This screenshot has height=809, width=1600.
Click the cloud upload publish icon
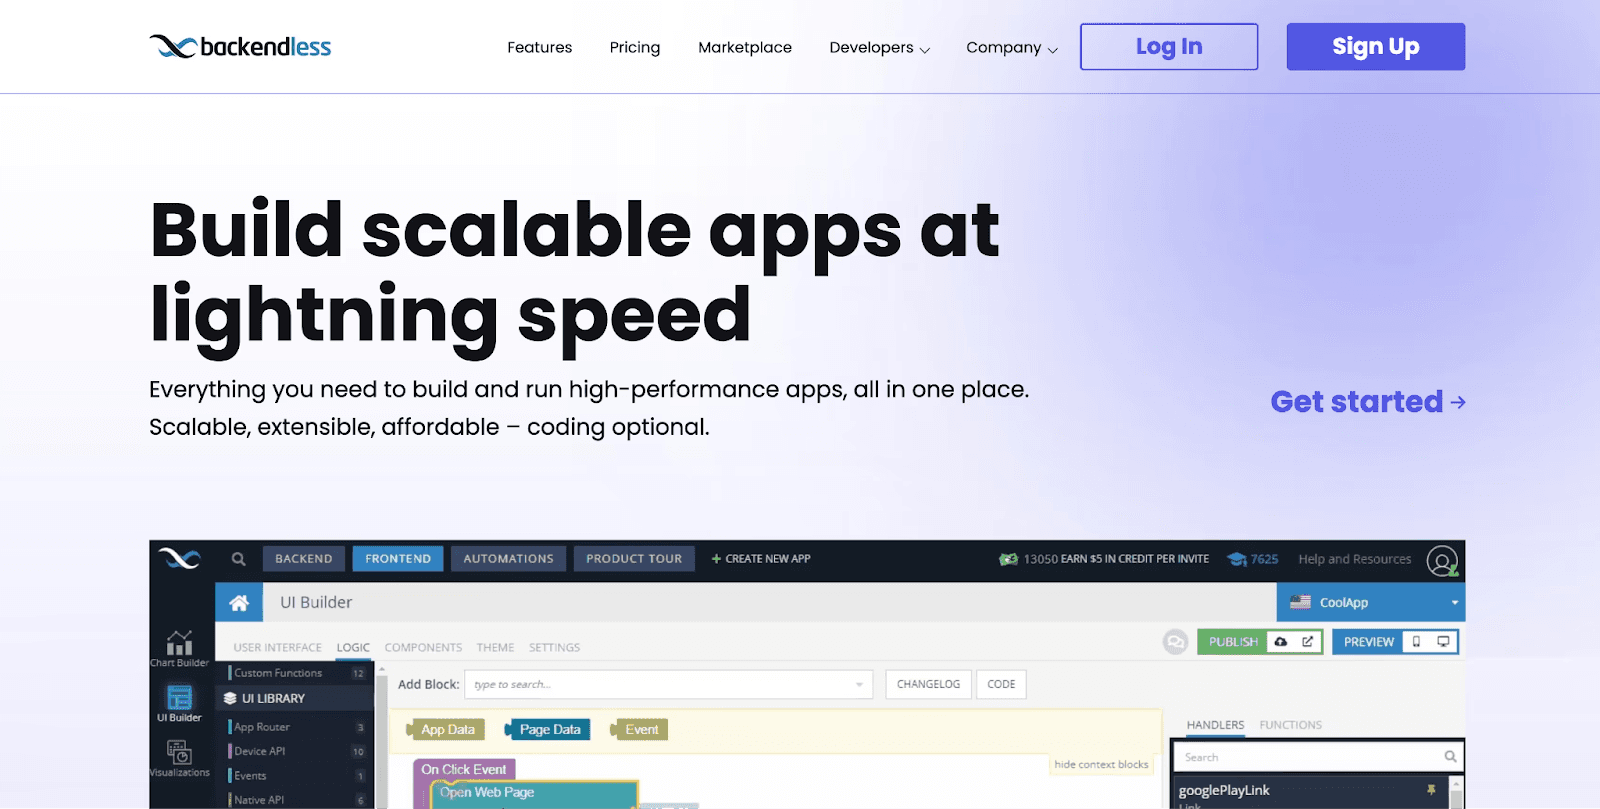coord(1280,642)
